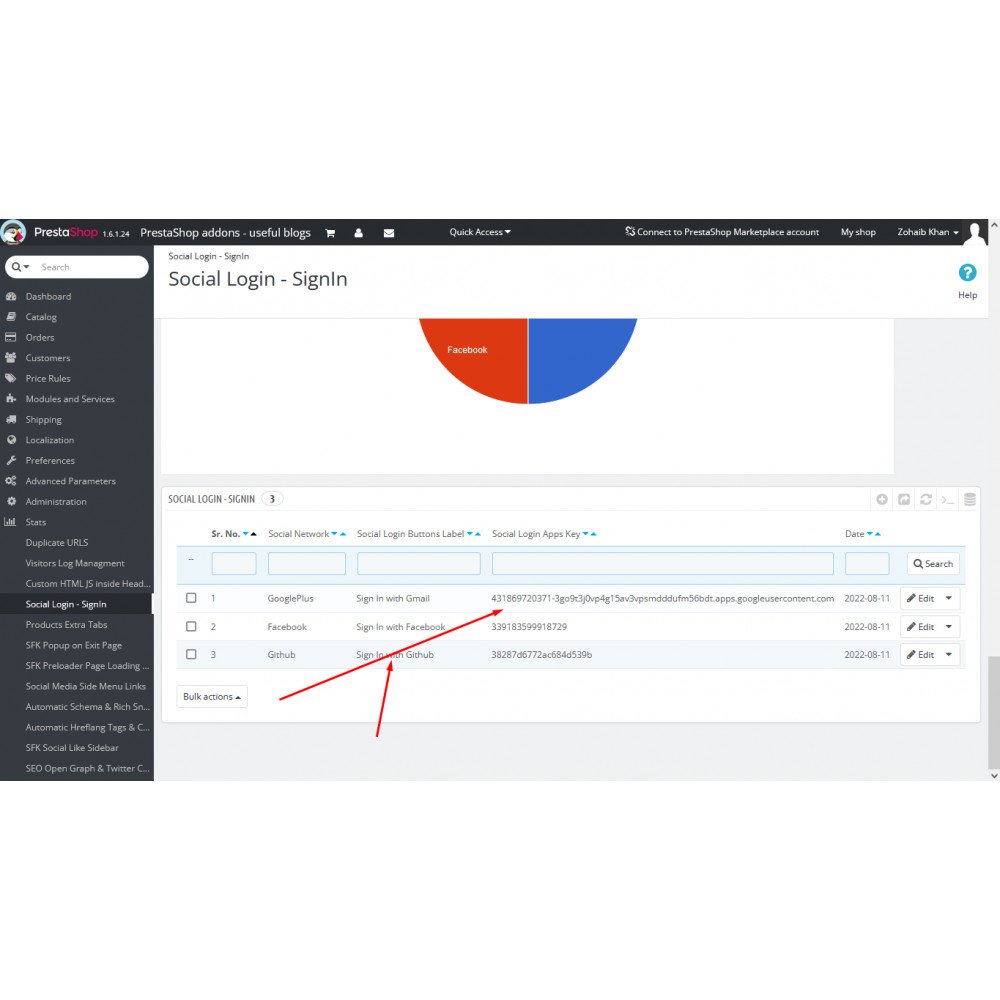Image resolution: width=1000 pixels, height=1000 pixels.
Task: Click the Administration gear icon
Action: 11,501
